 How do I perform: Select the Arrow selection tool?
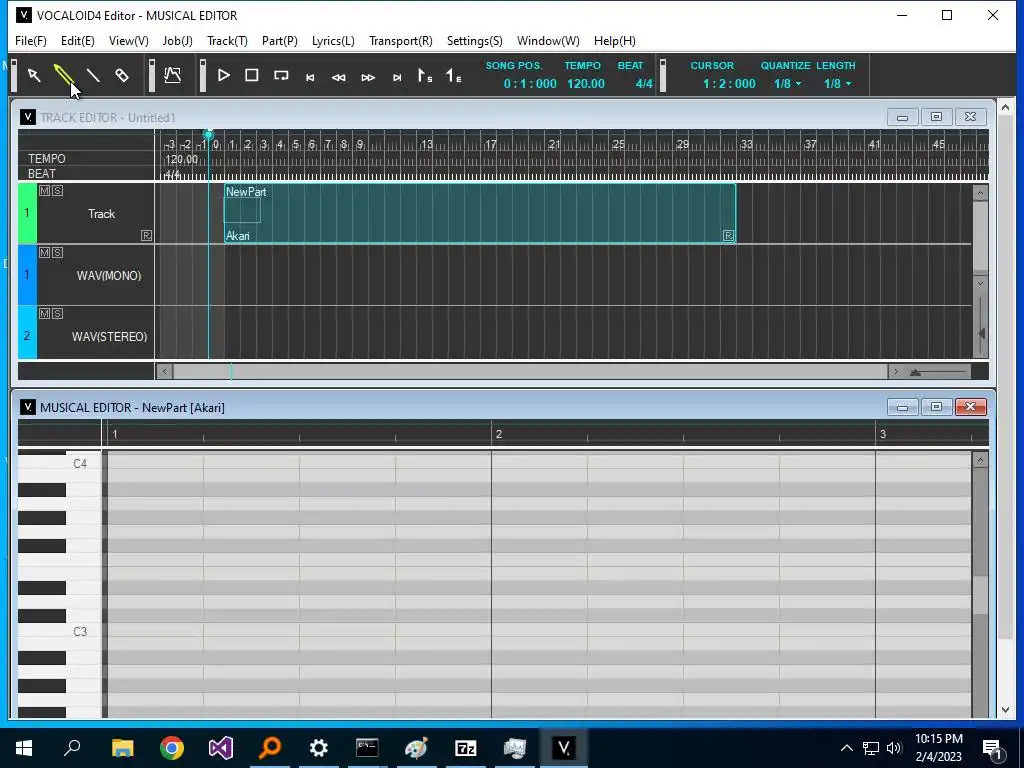click(x=34, y=76)
